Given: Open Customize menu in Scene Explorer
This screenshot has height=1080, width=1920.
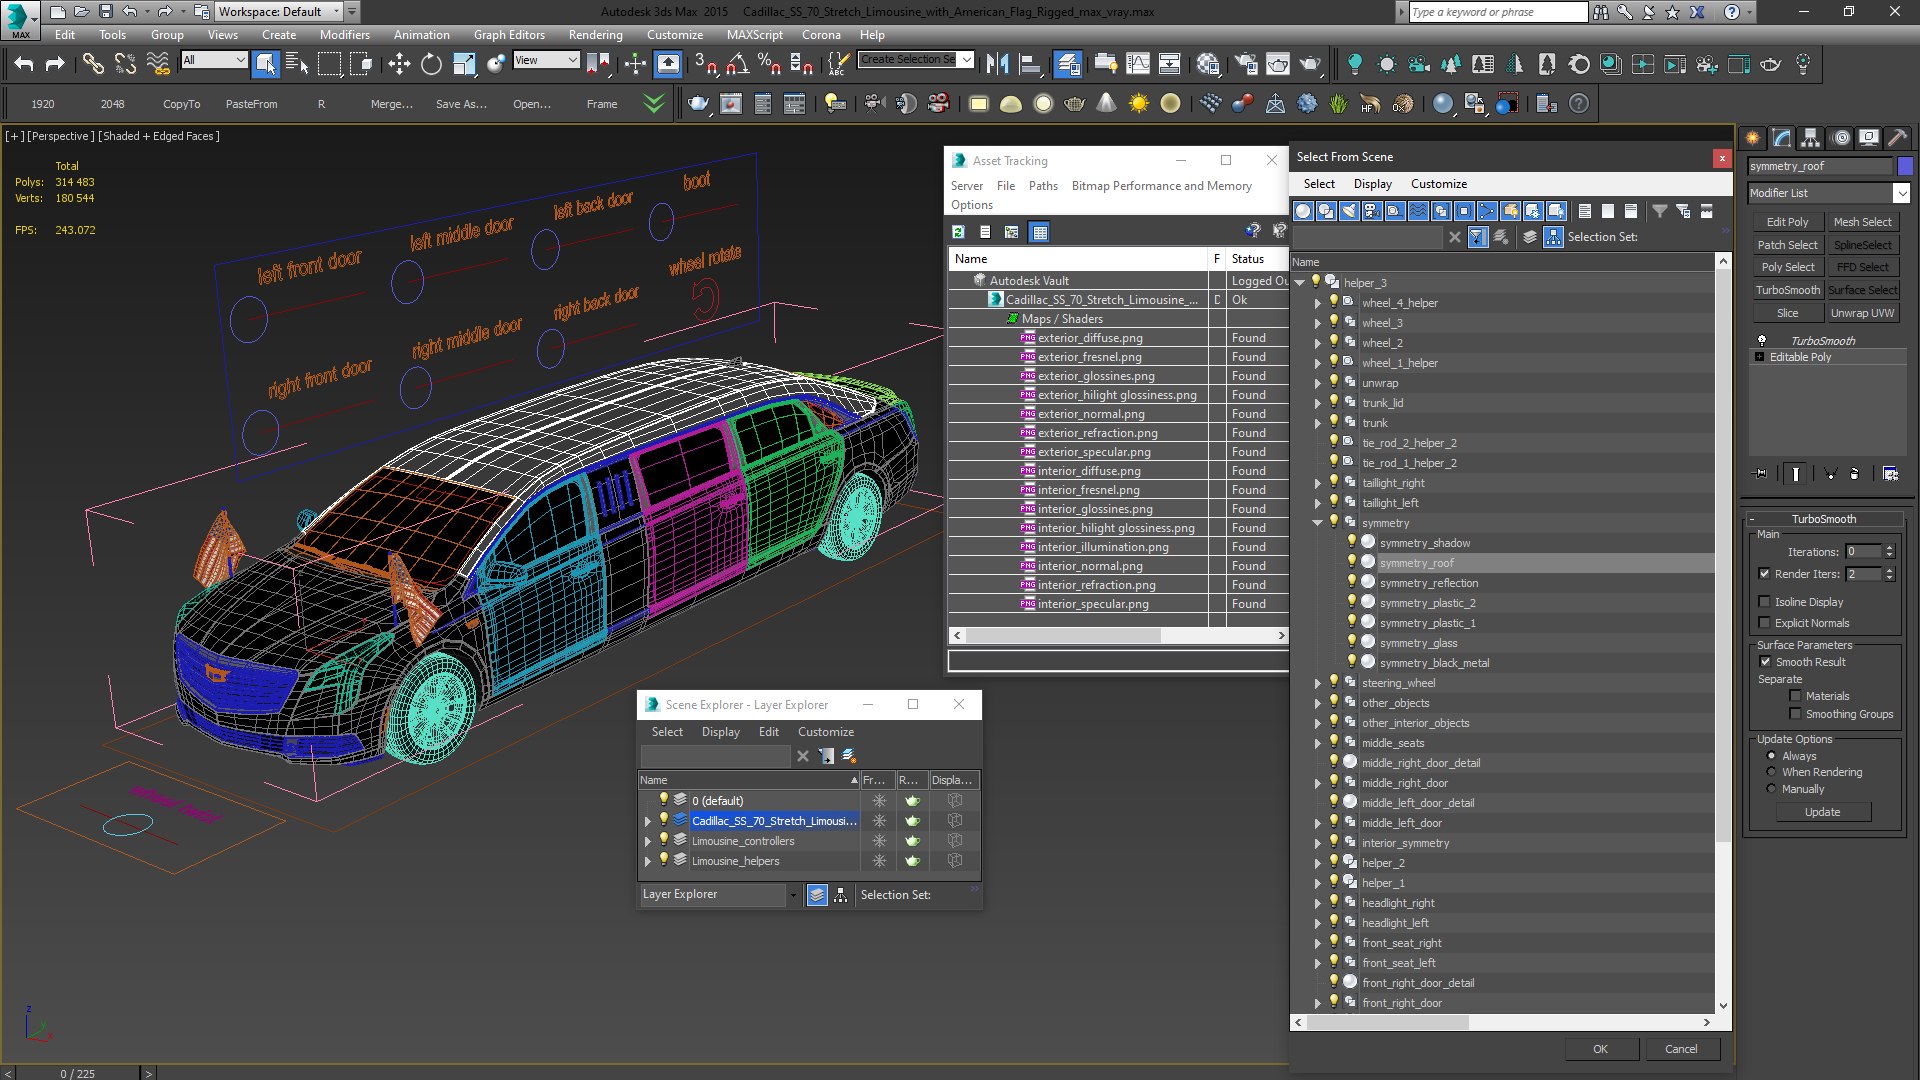Looking at the screenshot, I should click(x=825, y=732).
